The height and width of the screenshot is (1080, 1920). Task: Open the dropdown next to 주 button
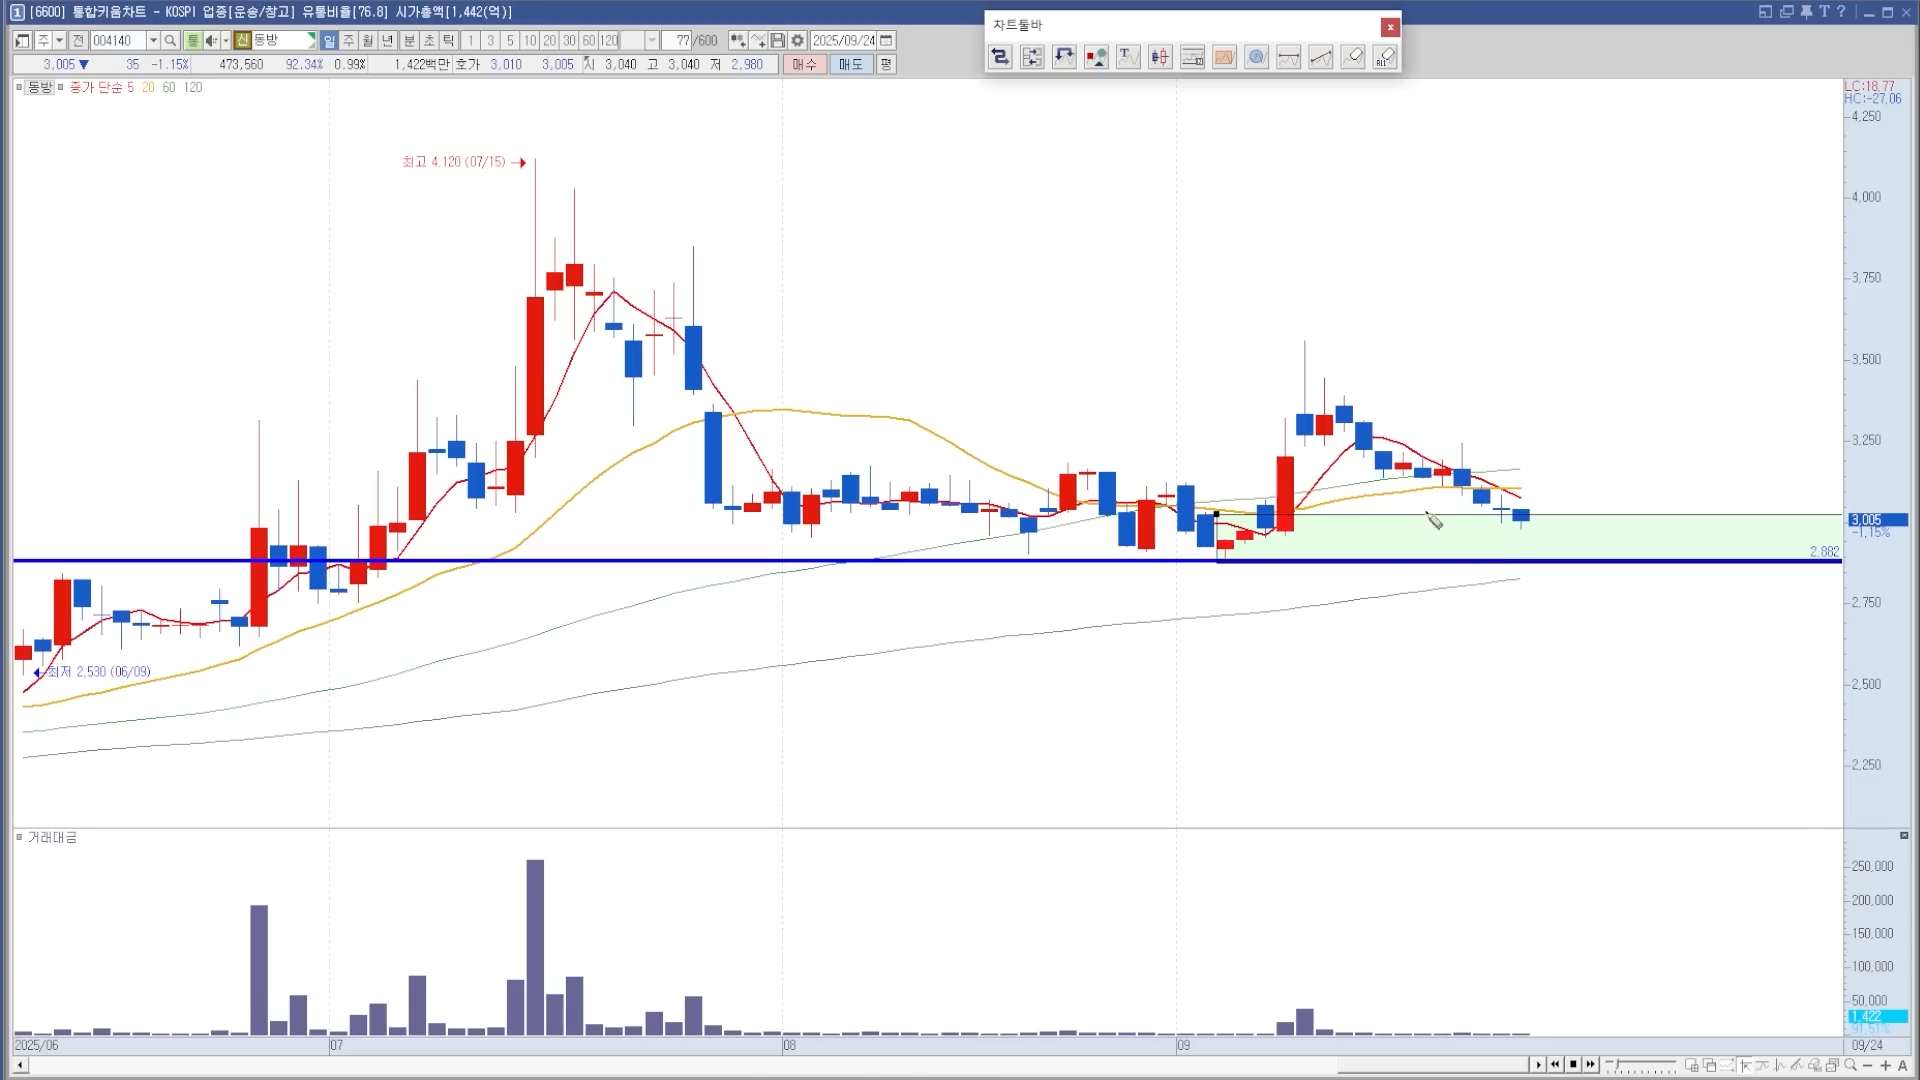tap(60, 40)
